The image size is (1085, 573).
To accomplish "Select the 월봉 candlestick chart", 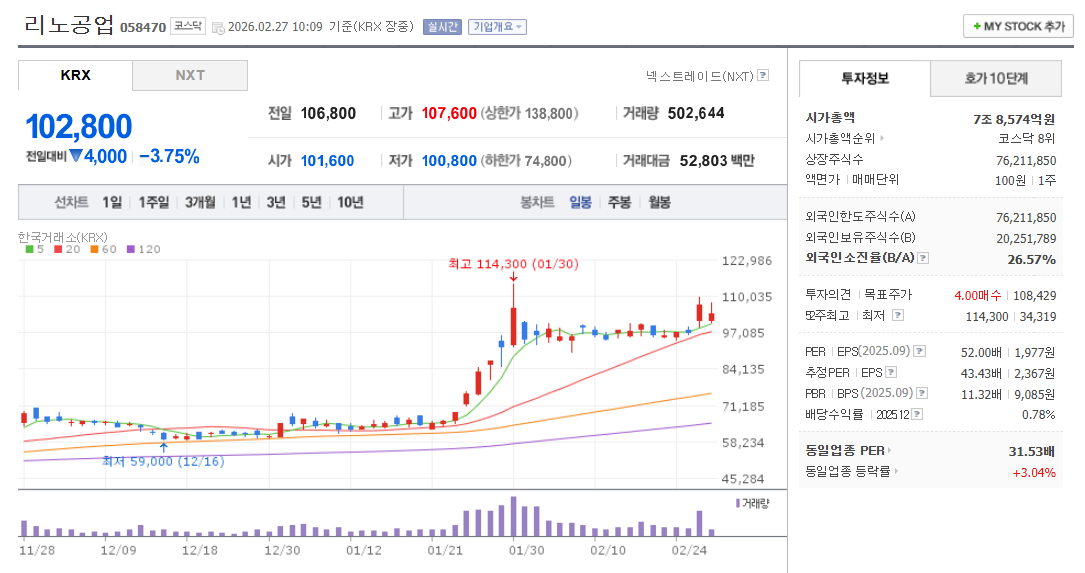I will coord(659,202).
